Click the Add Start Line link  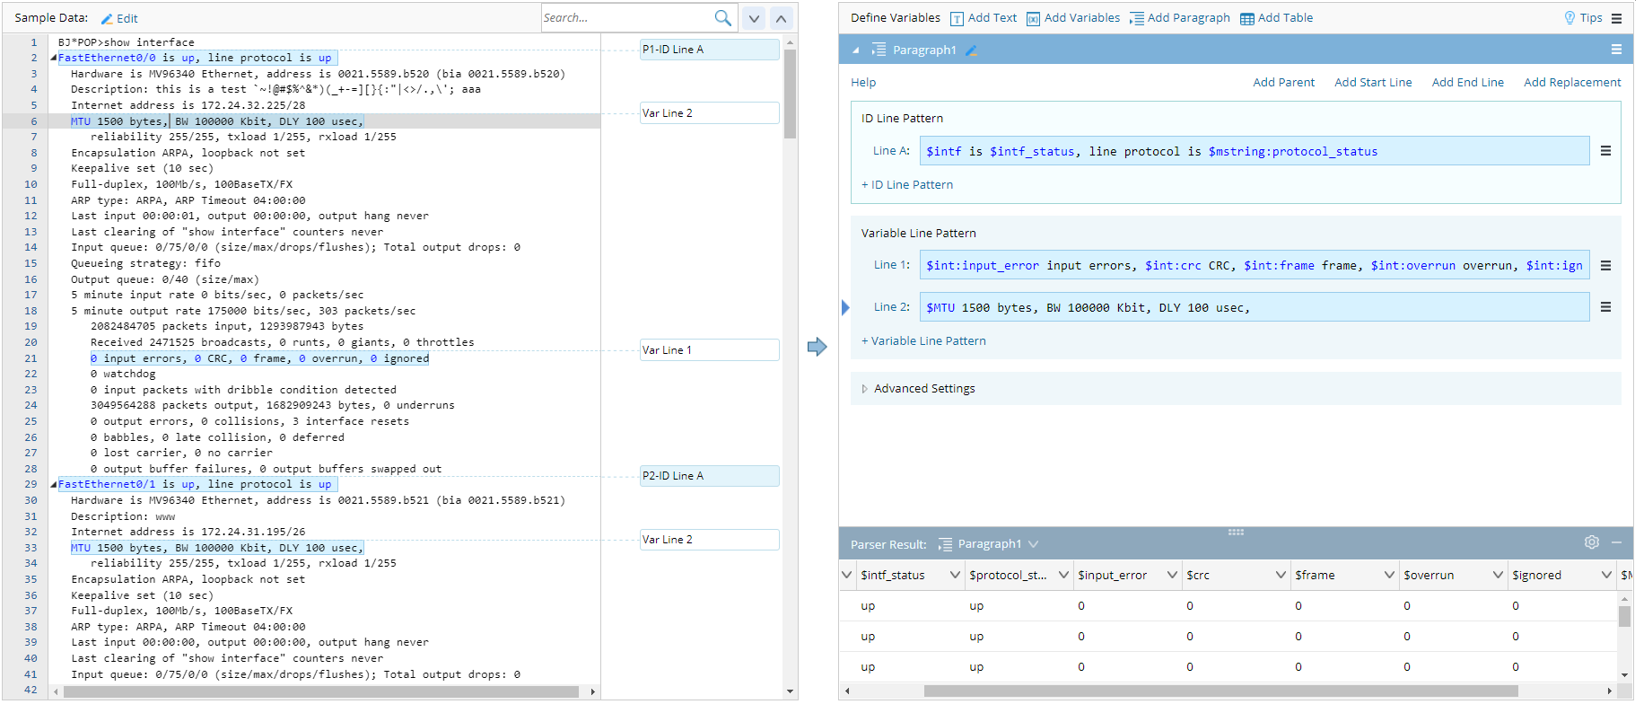coord(1372,82)
